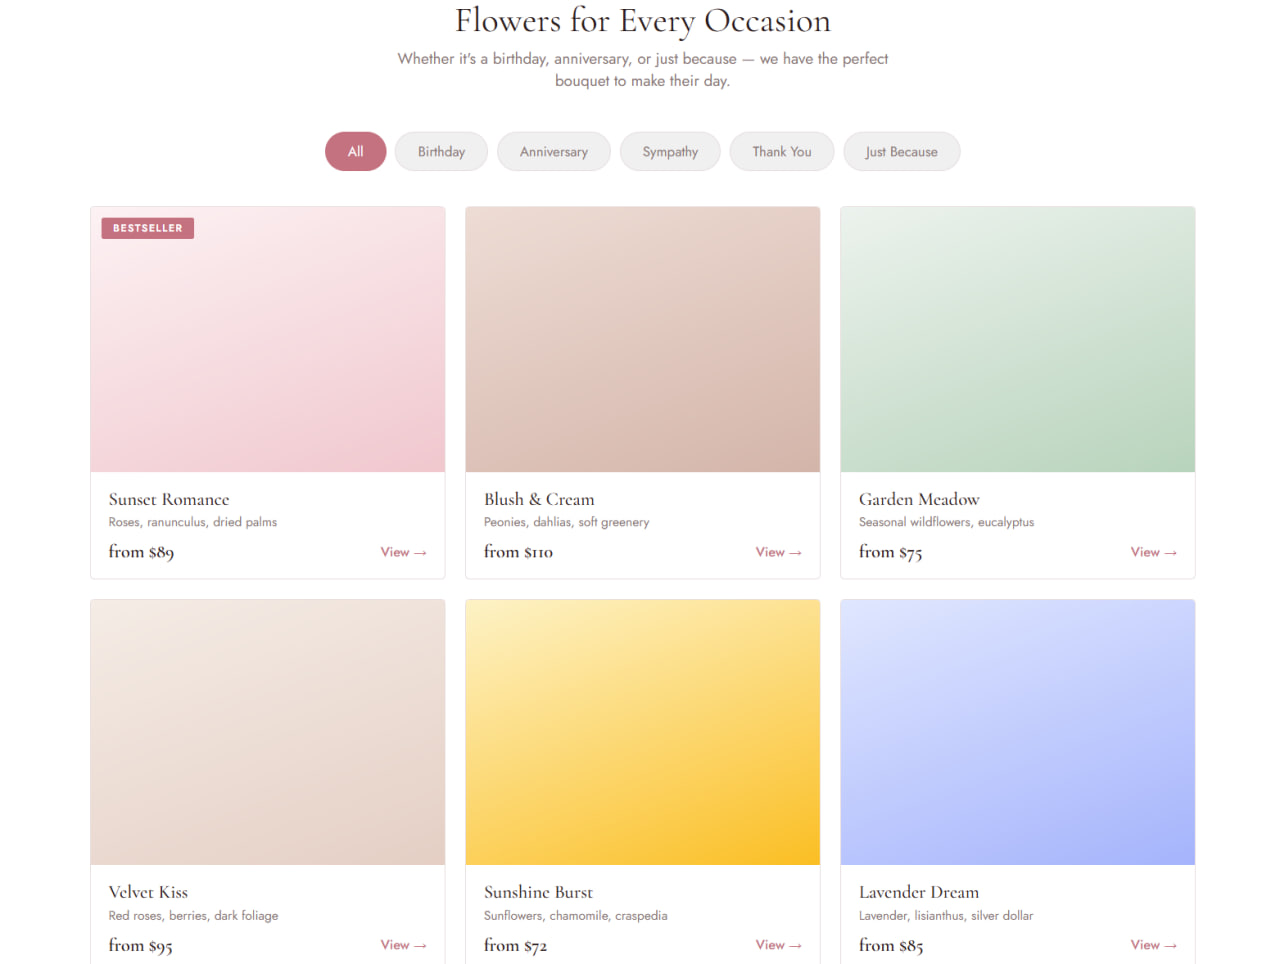1280x964 pixels.
Task: View the Sunshine Burst bouquet
Action: tap(778, 945)
